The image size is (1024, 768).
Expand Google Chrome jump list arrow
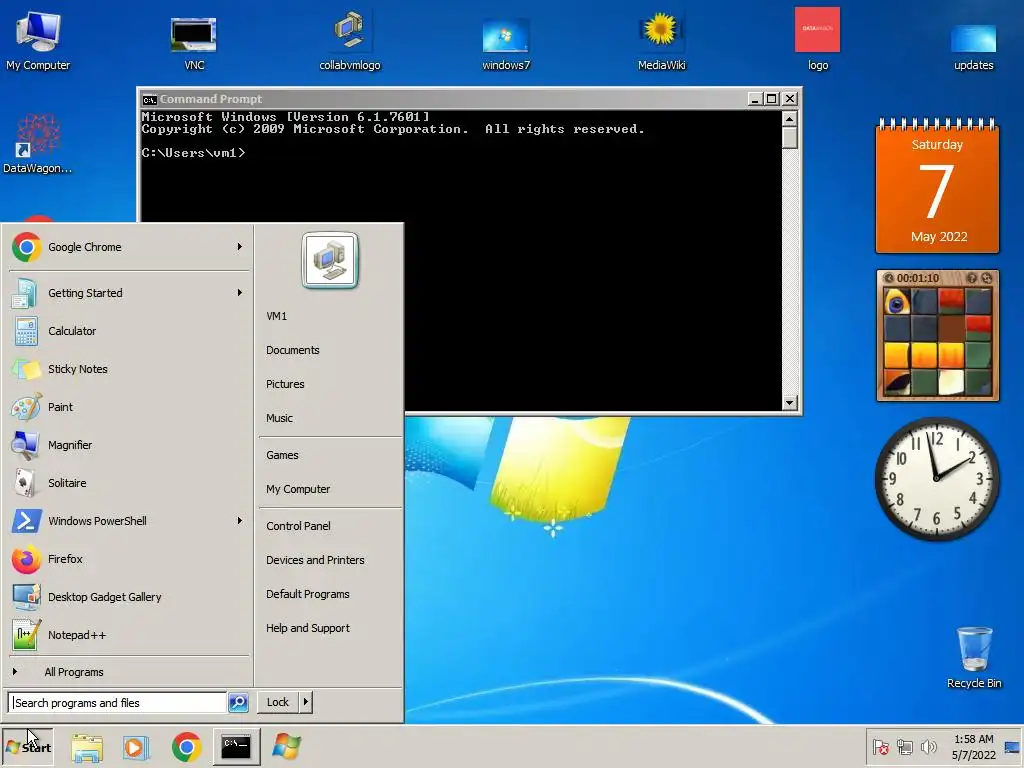[x=240, y=247]
